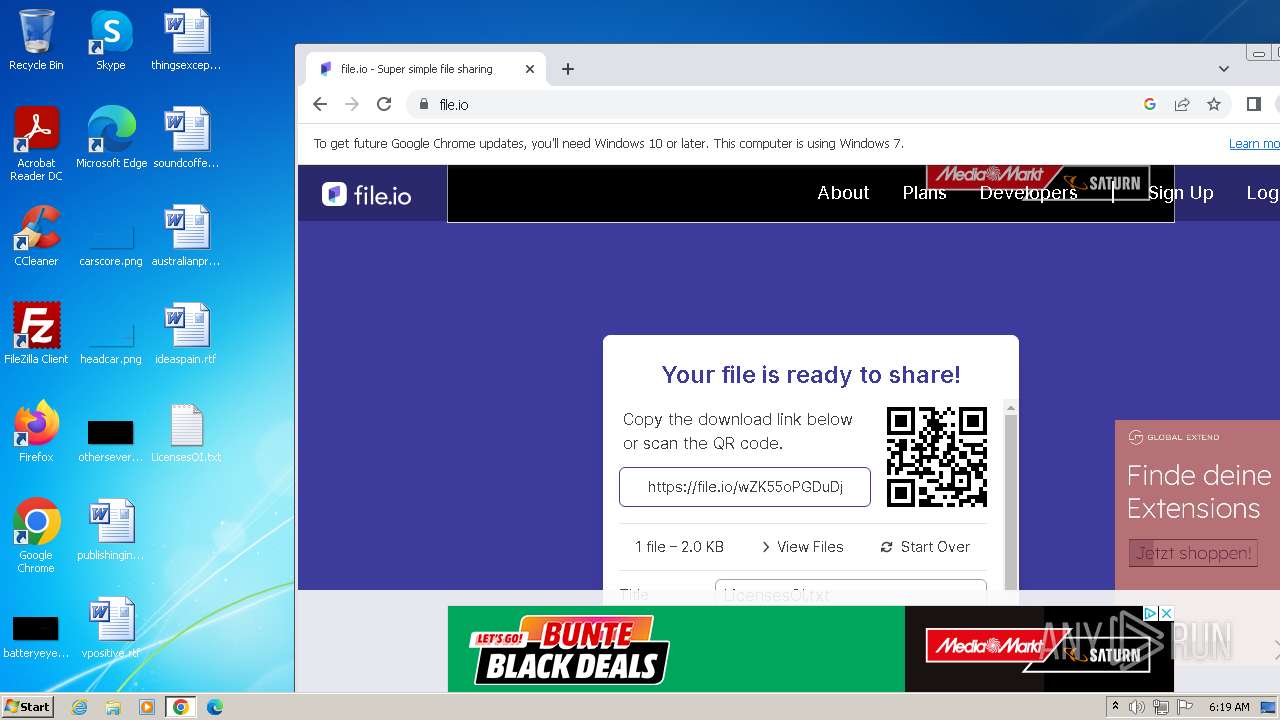Open publishingin Word document icon
The width and height of the screenshot is (1280, 720).
coord(111,530)
